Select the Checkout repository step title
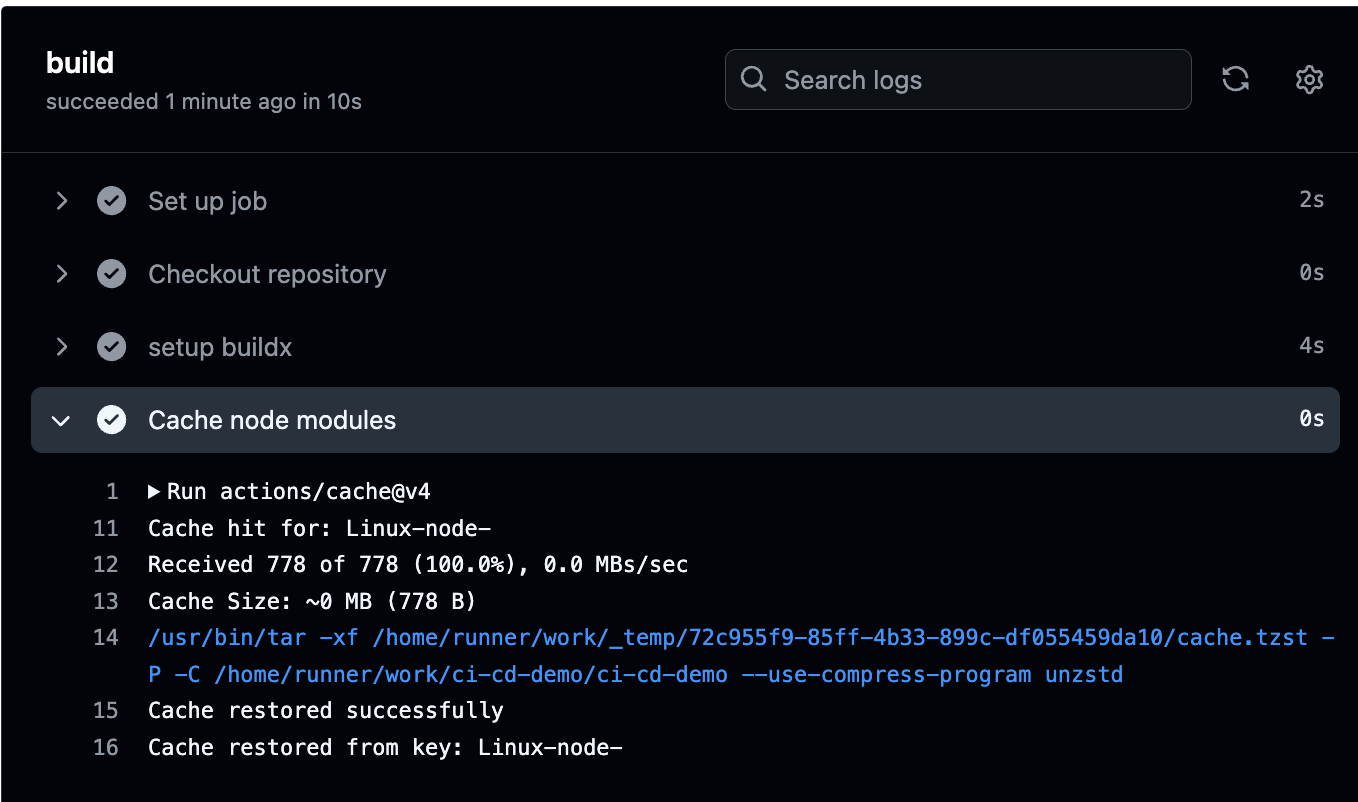This screenshot has height=802, width=1358. 267,274
